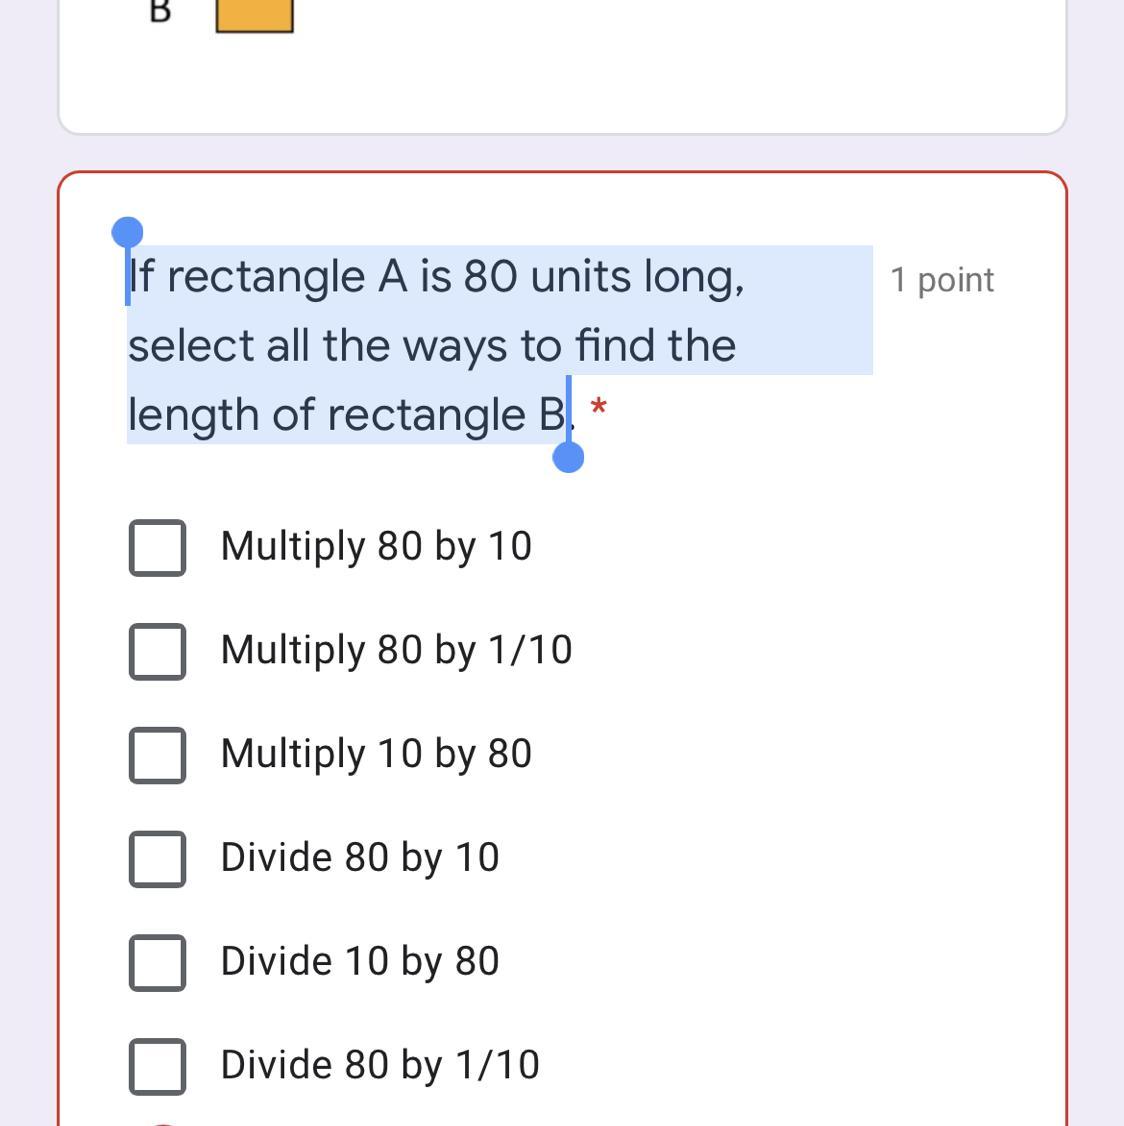Select the "Multiply 10 by 80" checkbox
The image size is (1124, 1126).
pyautogui.click(x=157, y=755)
